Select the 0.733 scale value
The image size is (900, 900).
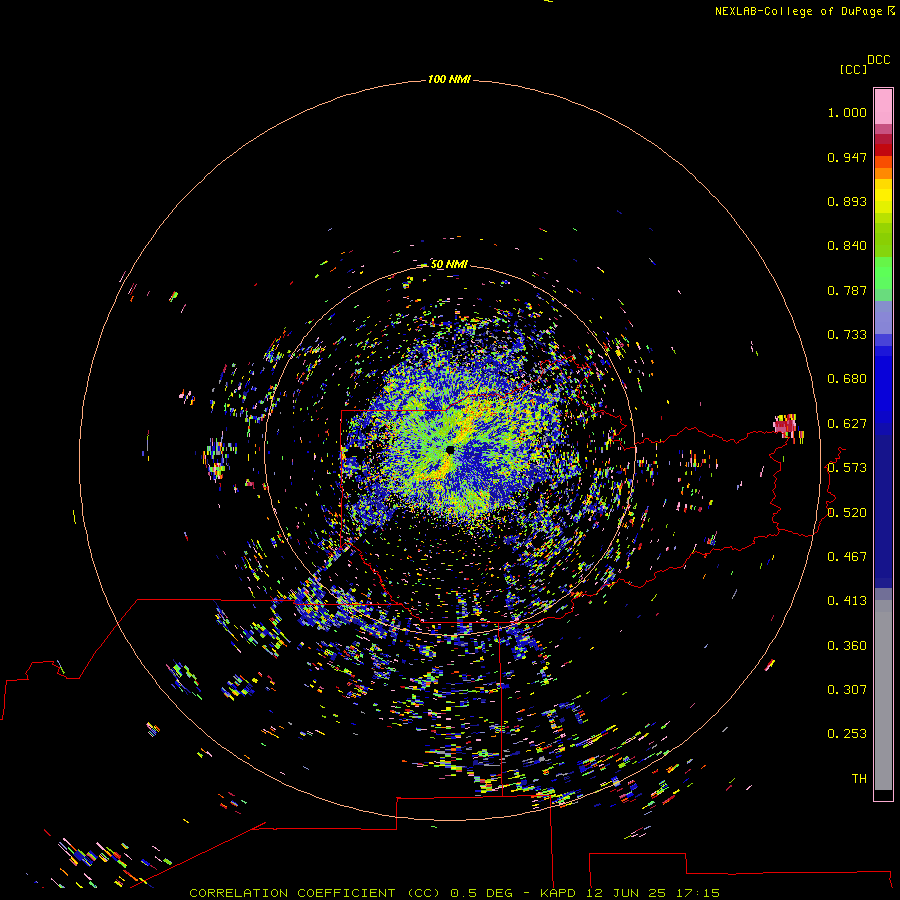coord(847,335)
